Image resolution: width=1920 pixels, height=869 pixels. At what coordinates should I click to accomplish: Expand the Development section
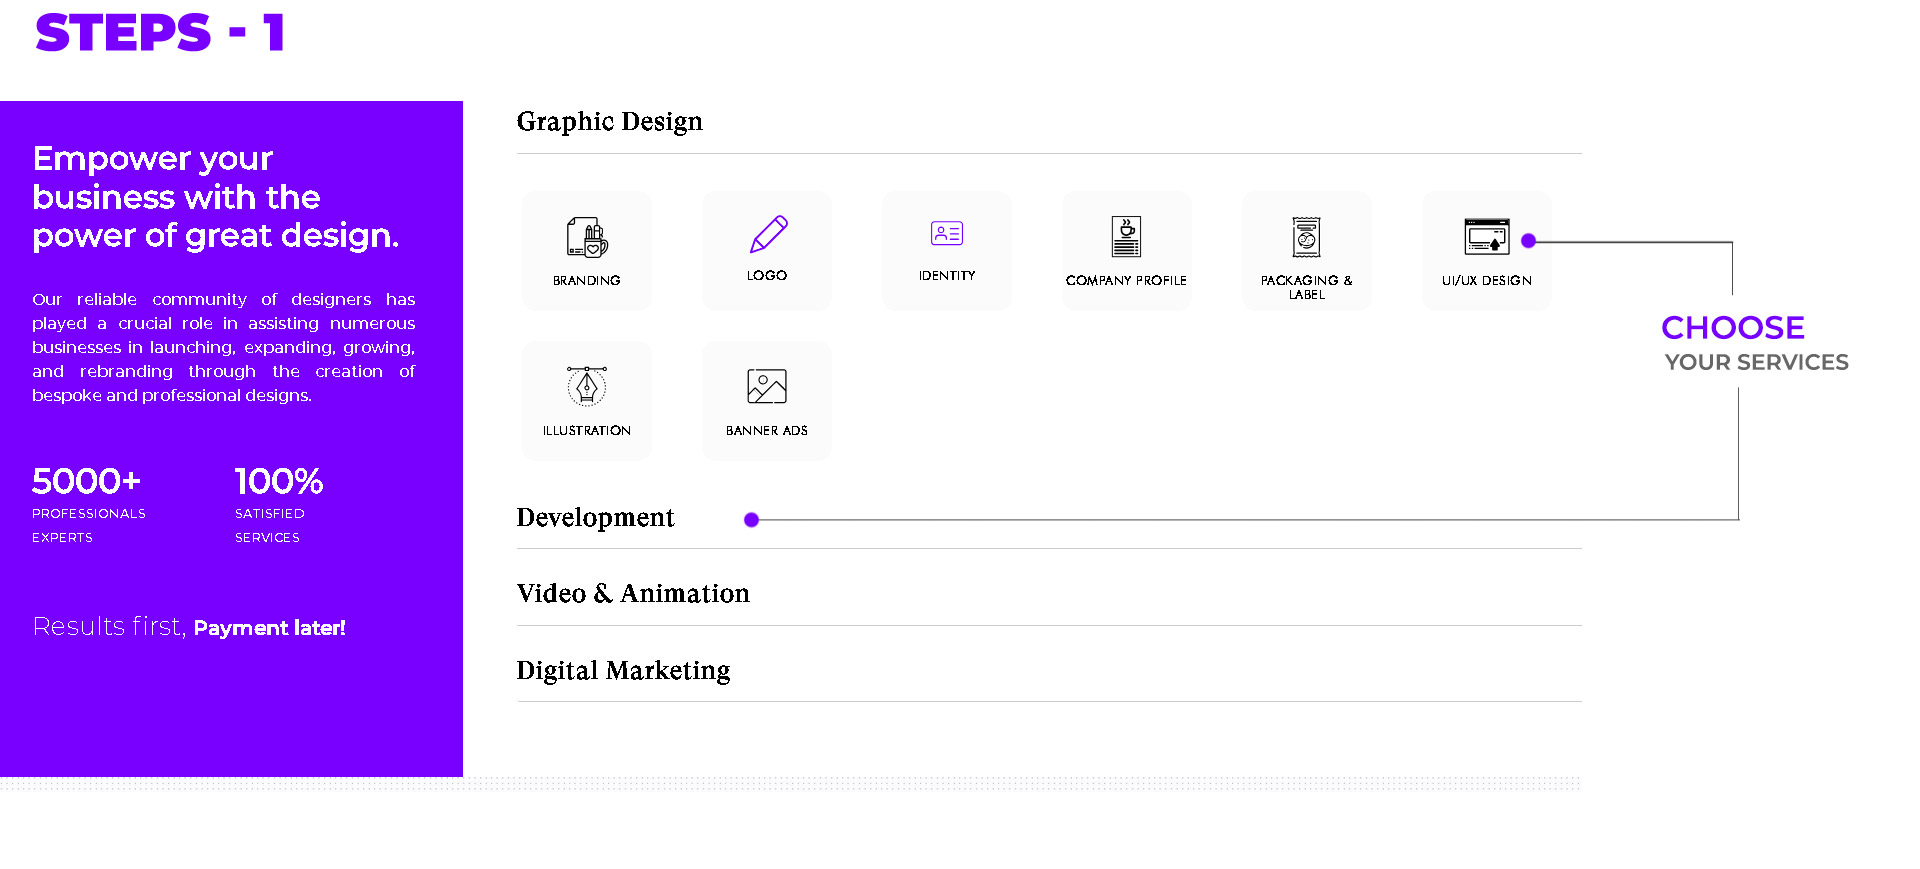595,518
